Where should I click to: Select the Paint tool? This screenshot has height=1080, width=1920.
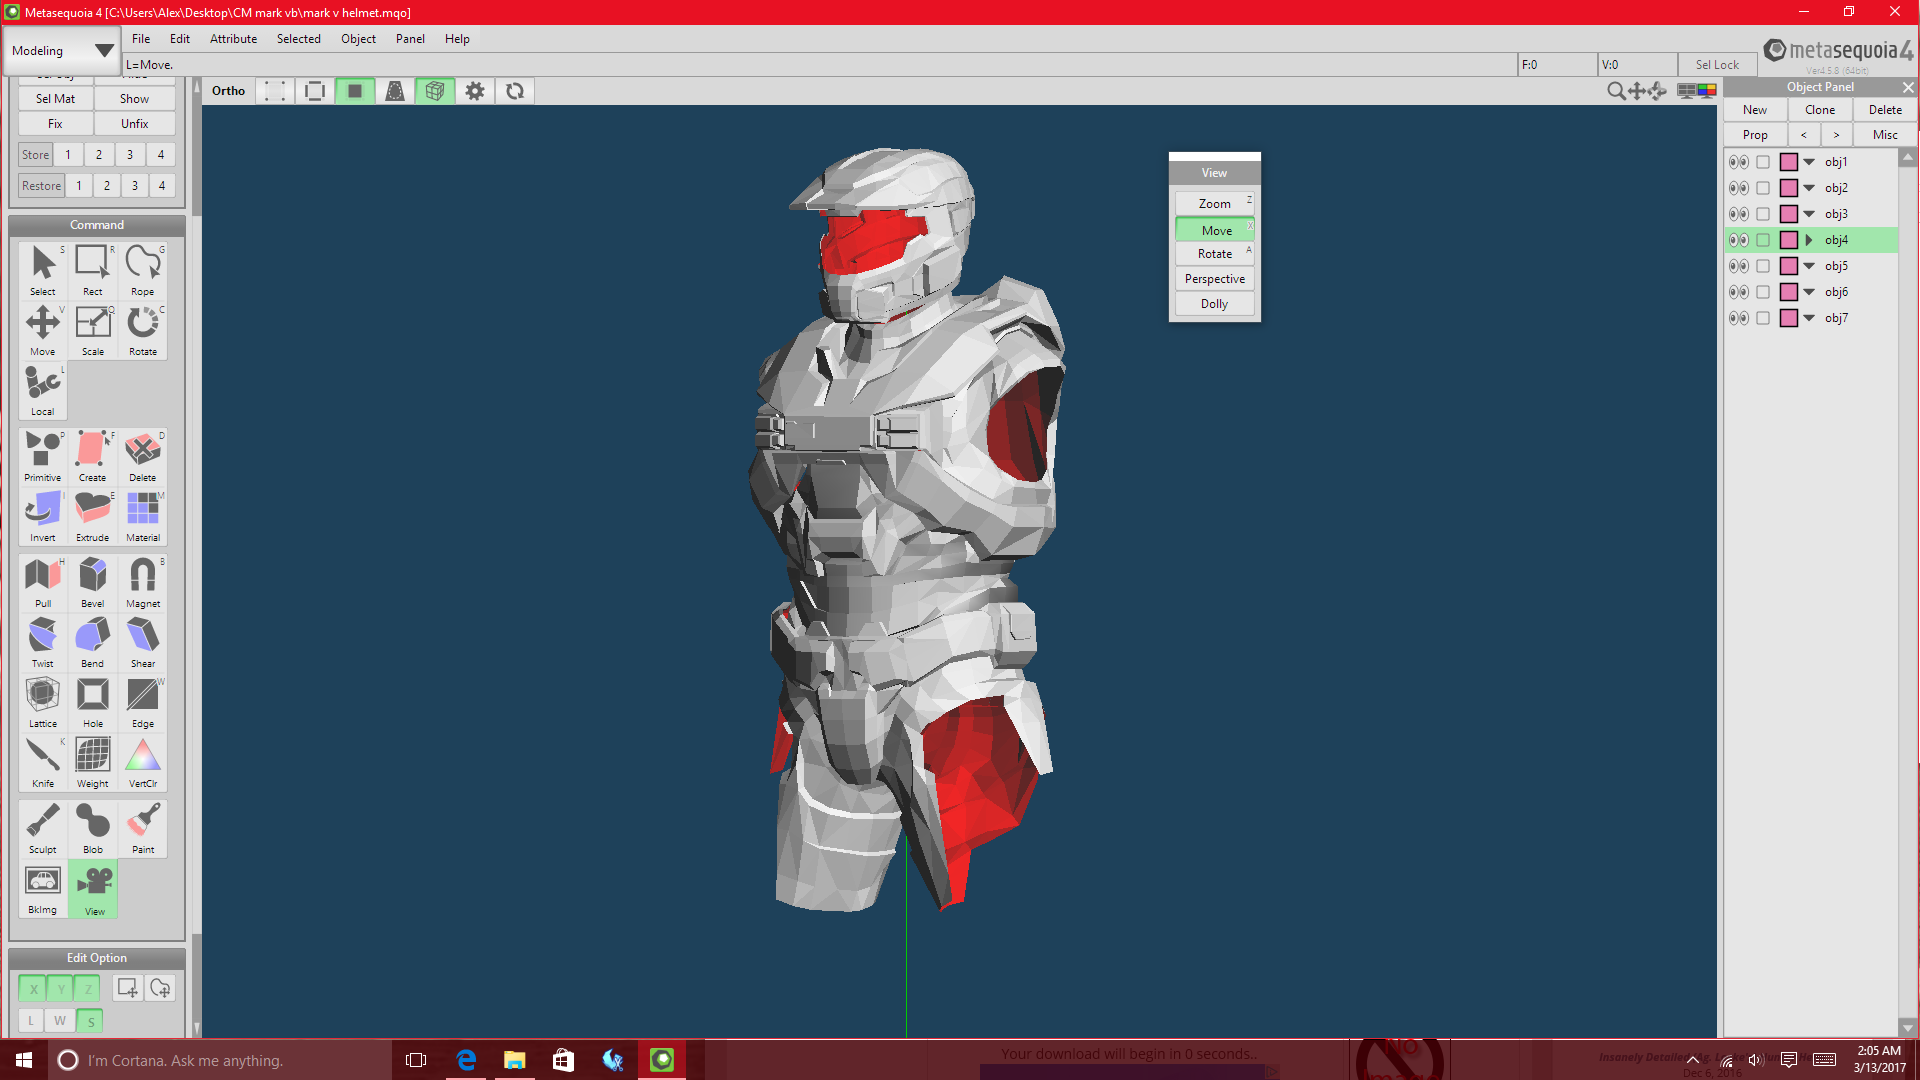pos(143,828)
